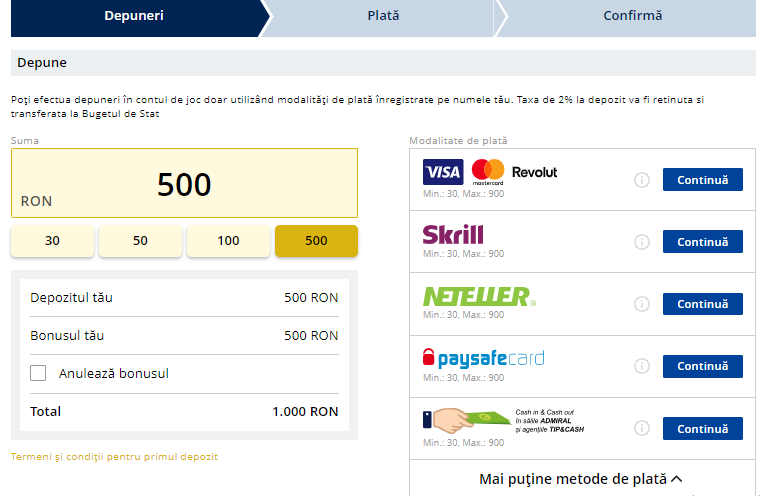Continue with Skrill payment
Image resolution: width=767 pixels, height=496 pixels.
click(702, 242)
